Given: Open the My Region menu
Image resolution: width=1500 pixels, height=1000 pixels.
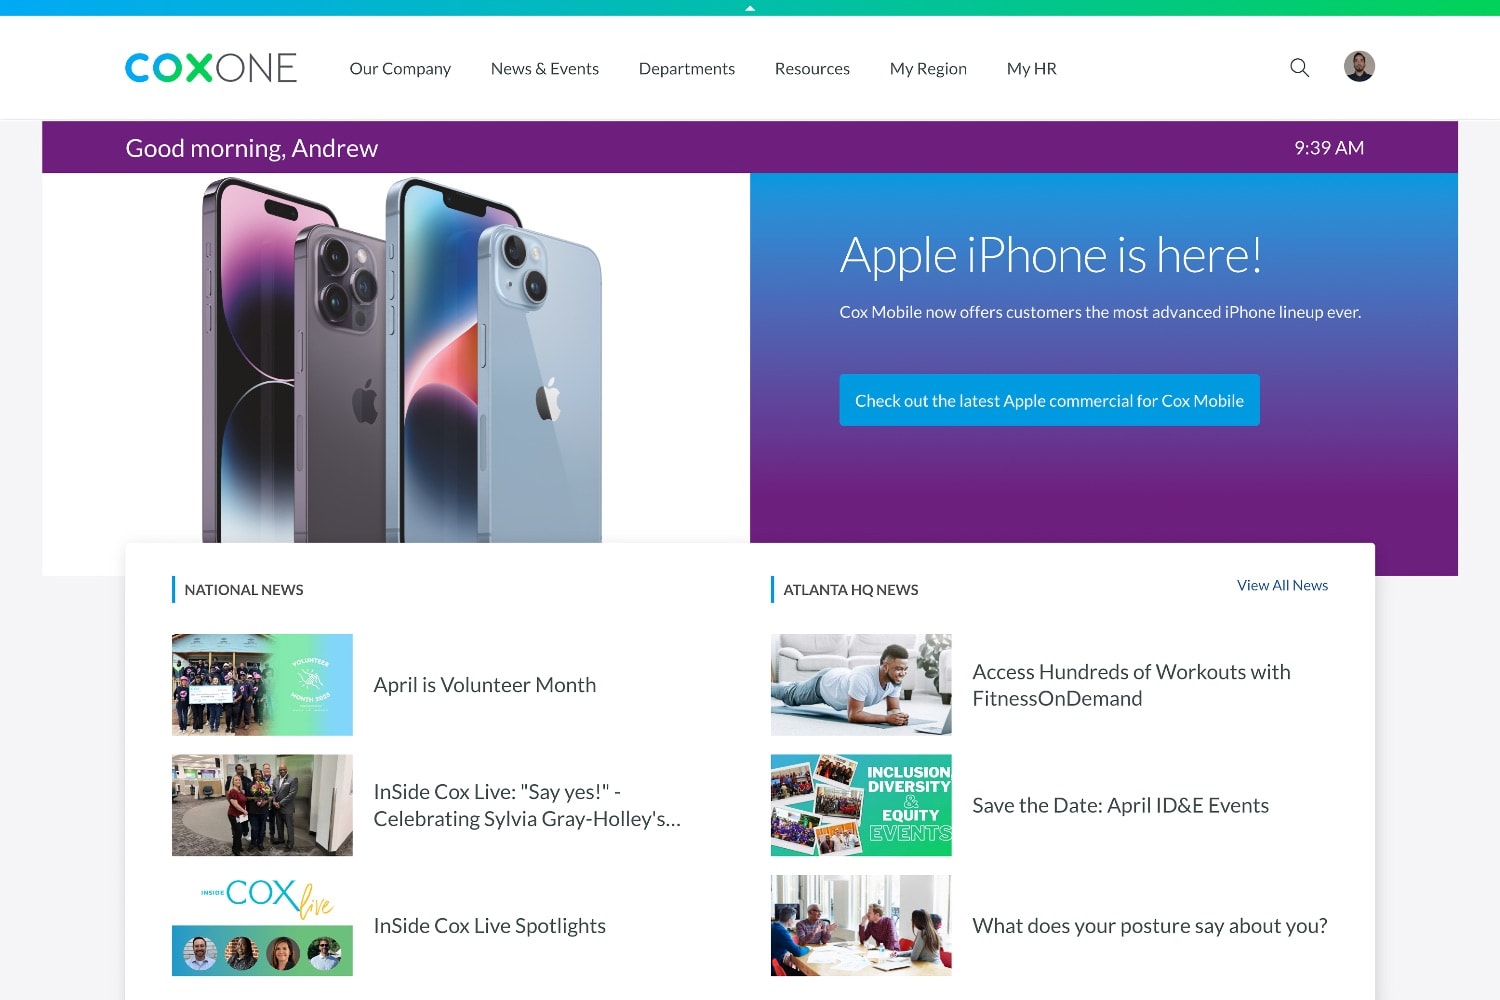Looking at the screenshot, I should 928,69.
